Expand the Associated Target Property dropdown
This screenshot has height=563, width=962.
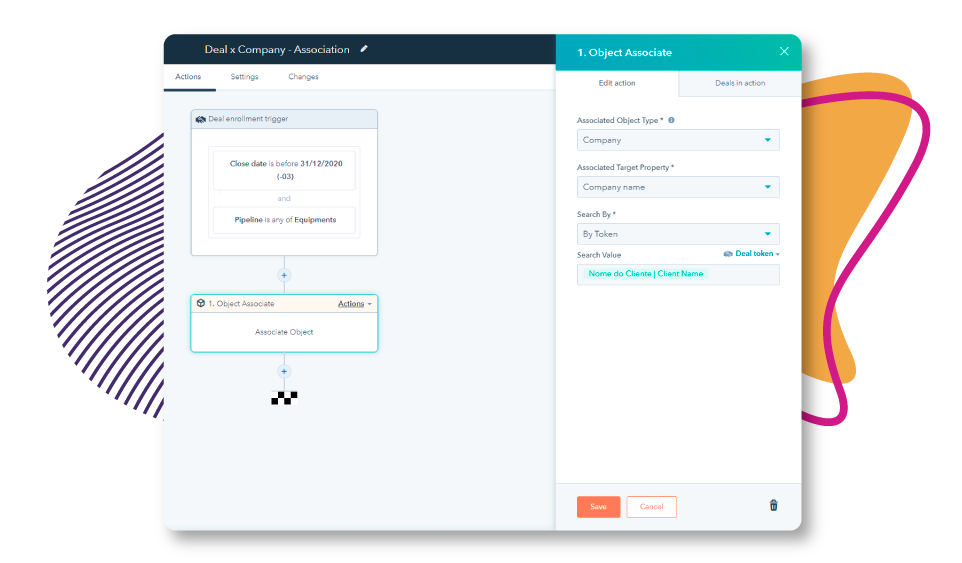pyautogui.click(x=677, y=187)
